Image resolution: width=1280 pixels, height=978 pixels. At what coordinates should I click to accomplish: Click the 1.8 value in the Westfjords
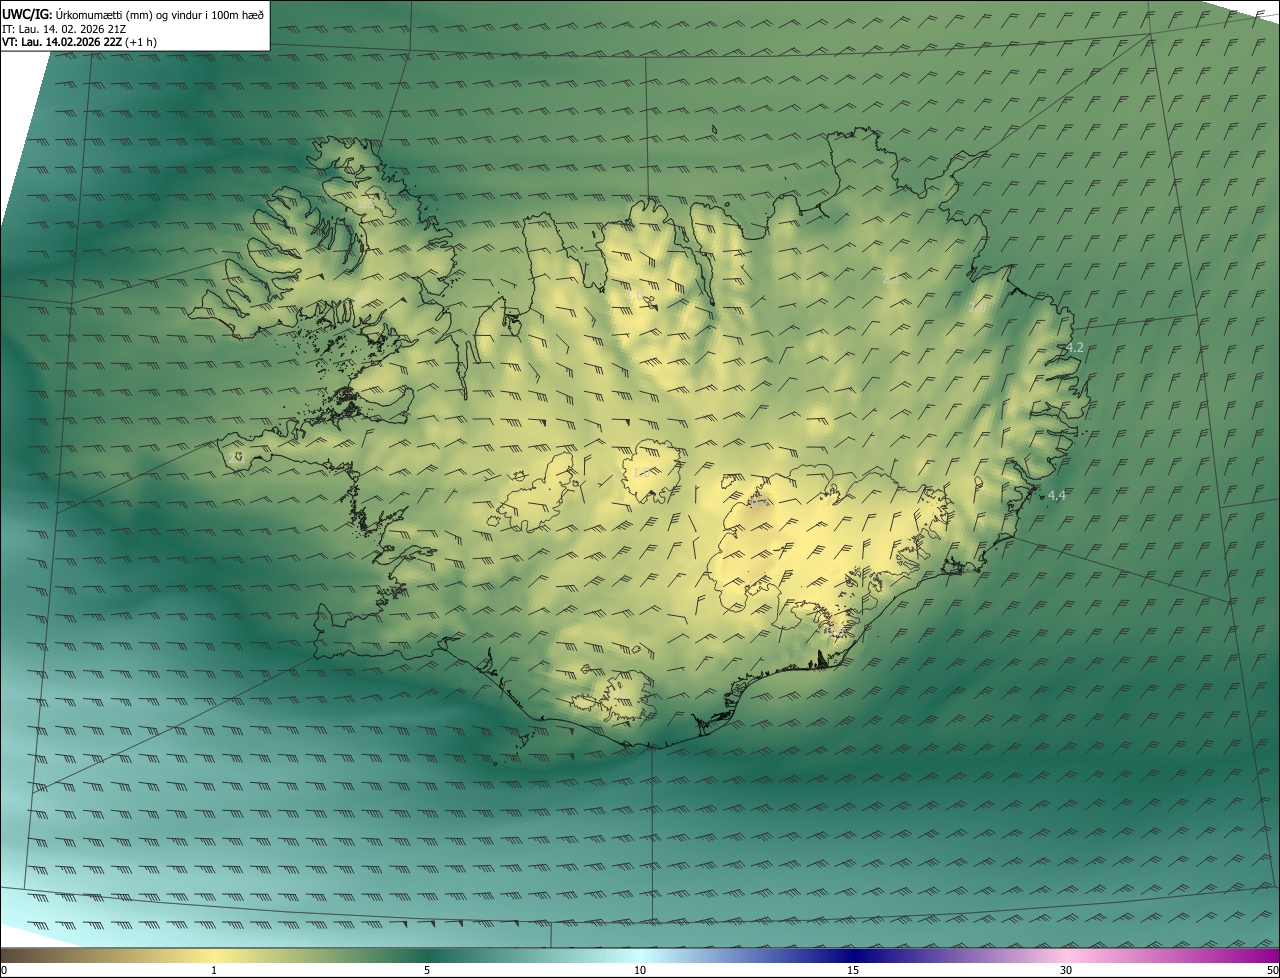pos(367,202)
